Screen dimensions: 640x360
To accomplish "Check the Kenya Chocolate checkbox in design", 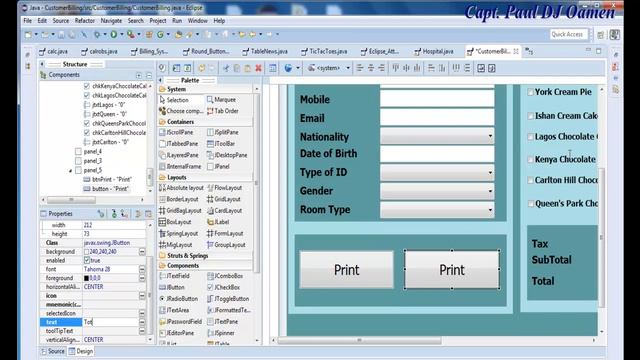I will [x=530, y=160].
